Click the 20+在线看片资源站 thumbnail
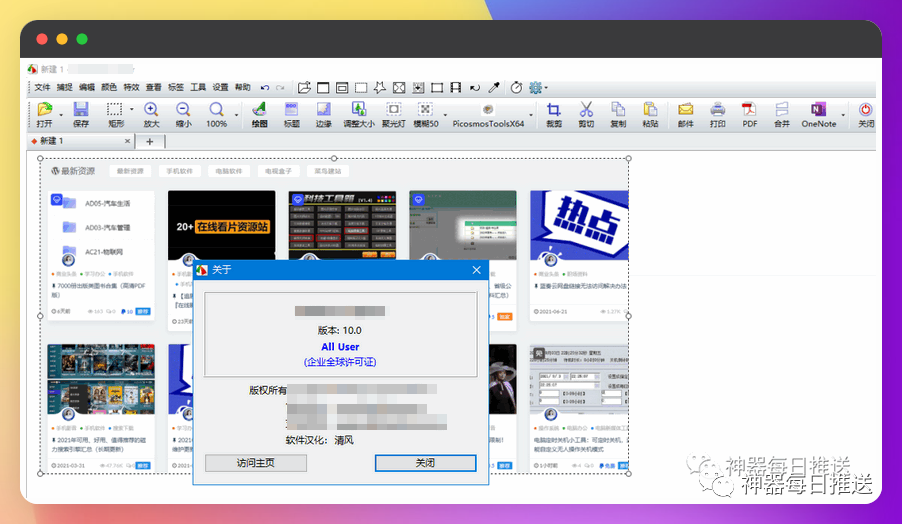This screenshot has width=902, height=524. pyautogui.click(x=221, y=225)
